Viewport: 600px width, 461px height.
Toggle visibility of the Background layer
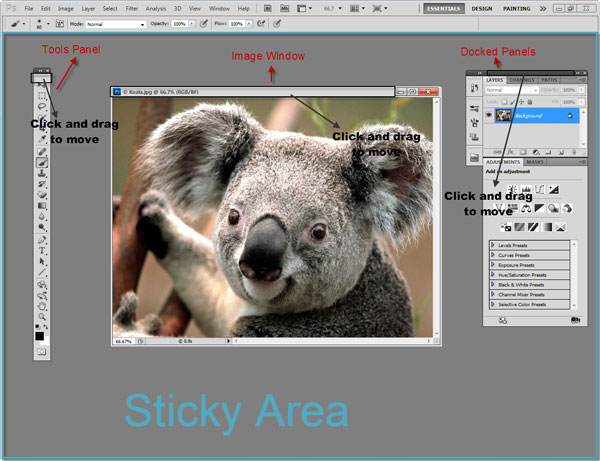490,114
